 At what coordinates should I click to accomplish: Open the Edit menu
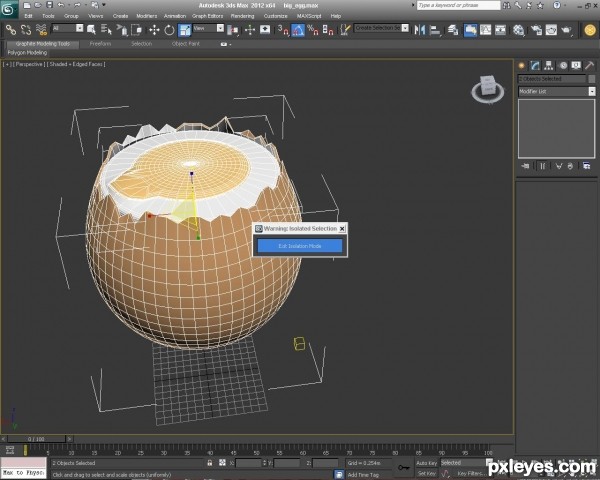point(28,16)
